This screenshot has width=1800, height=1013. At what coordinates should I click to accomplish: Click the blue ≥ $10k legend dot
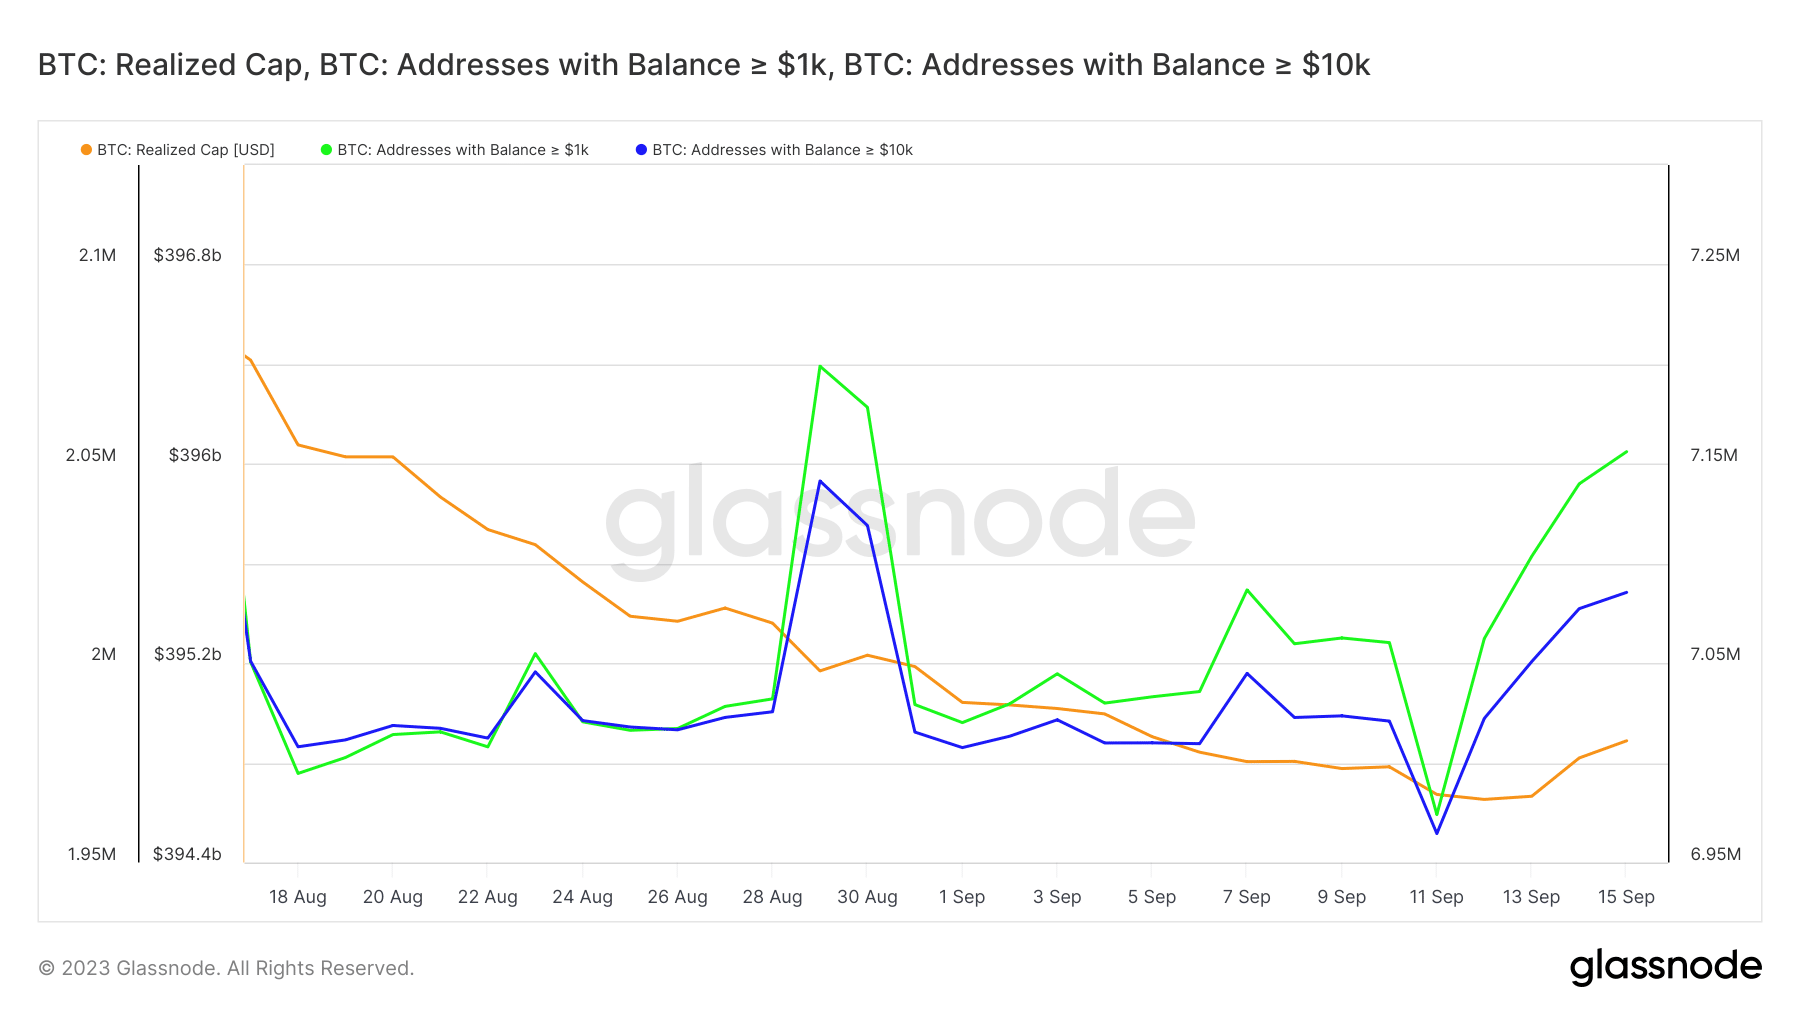click(x=641, y=150)
